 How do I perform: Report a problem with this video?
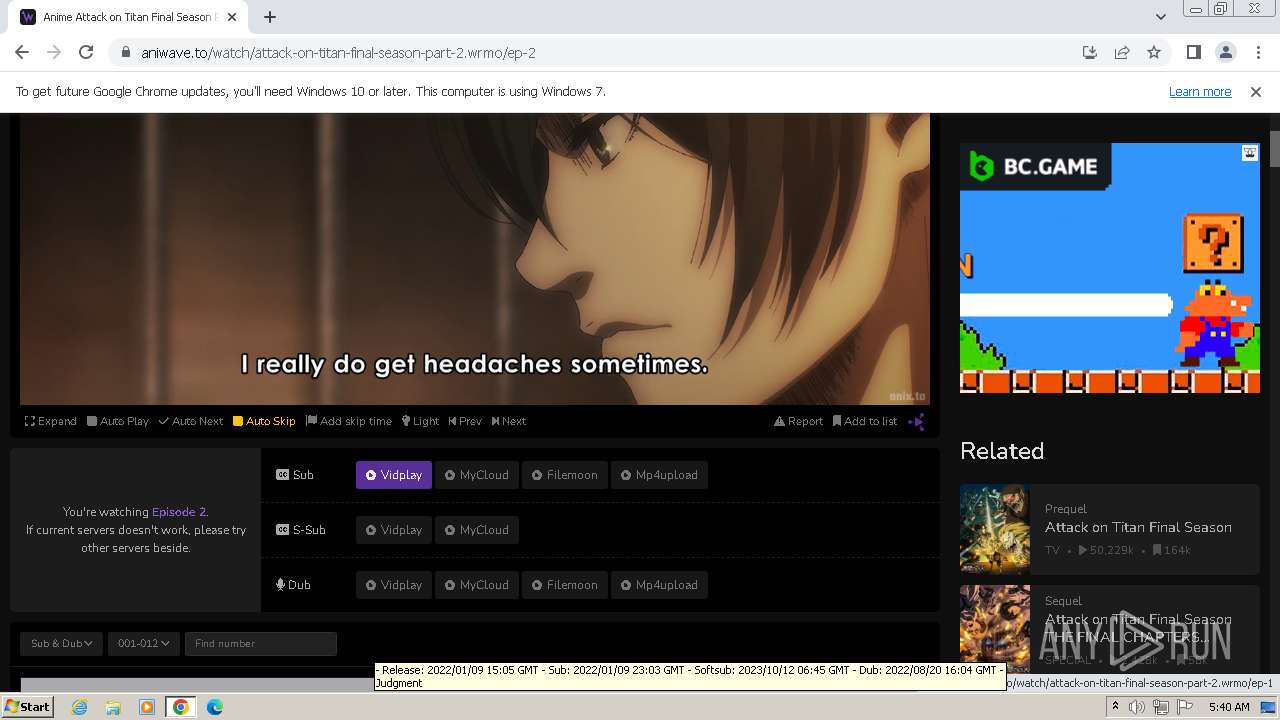tap(799, 421)
